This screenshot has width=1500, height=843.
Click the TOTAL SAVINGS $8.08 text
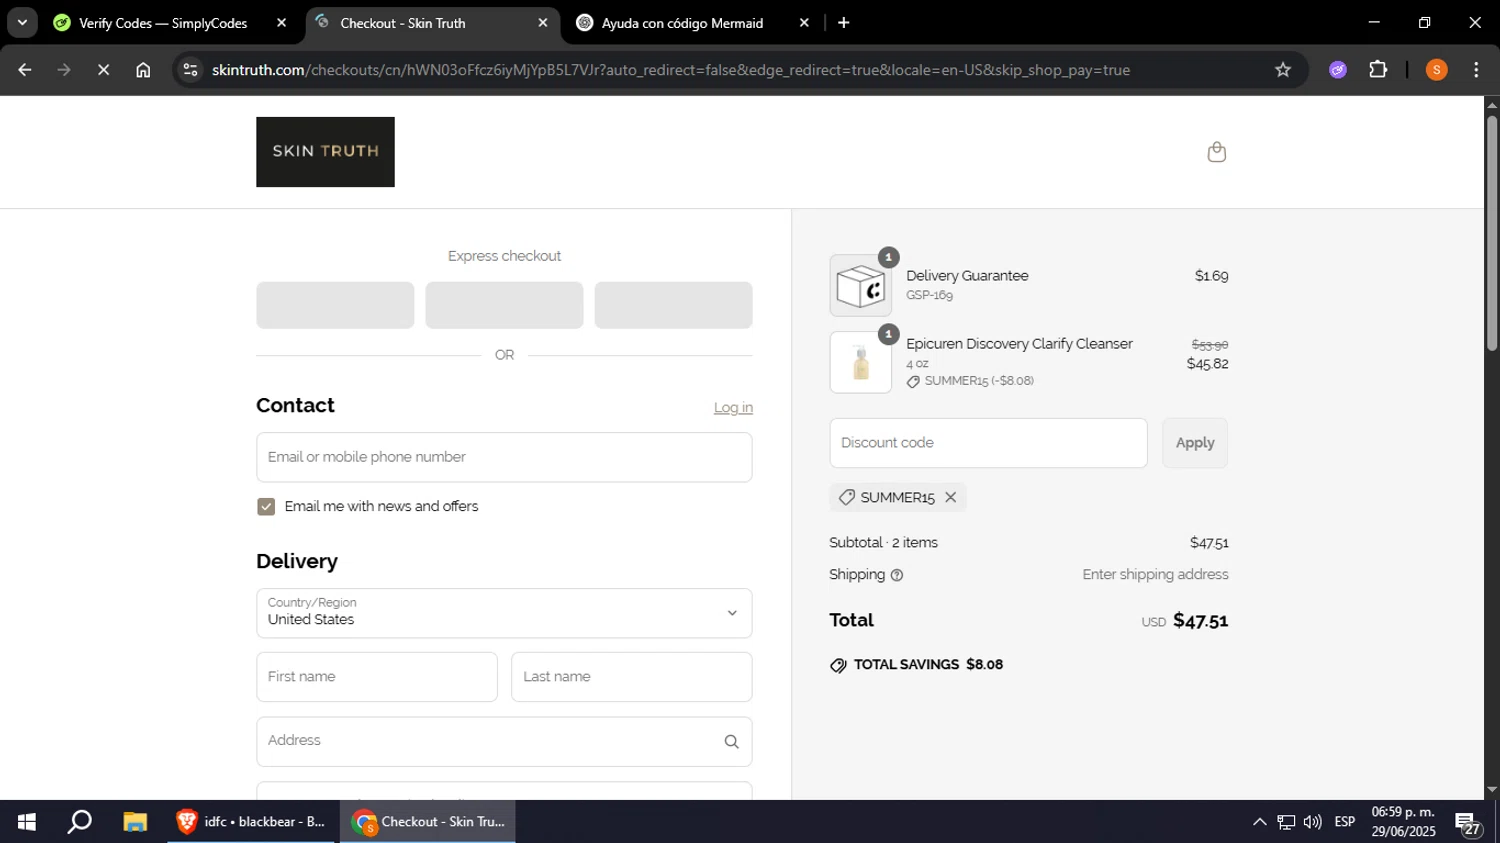pos(928,665)
